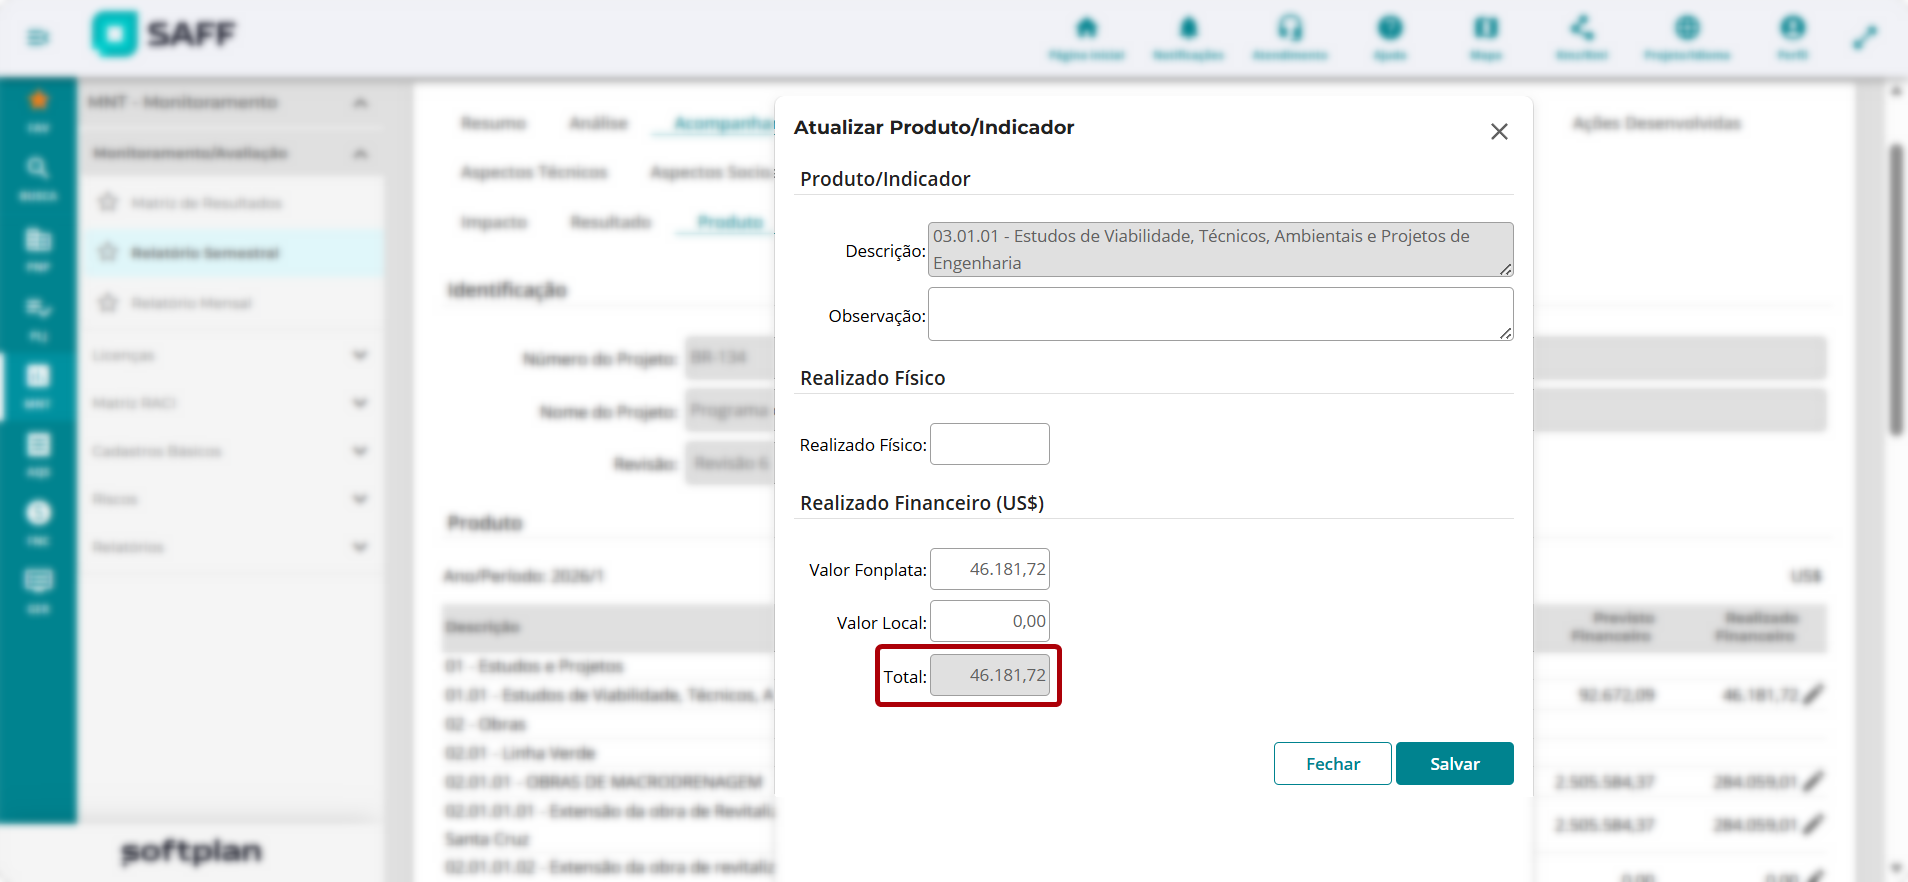Click the hamburger menu icon beside SAFF logo
1908x882 pixels.
(38, 38)
